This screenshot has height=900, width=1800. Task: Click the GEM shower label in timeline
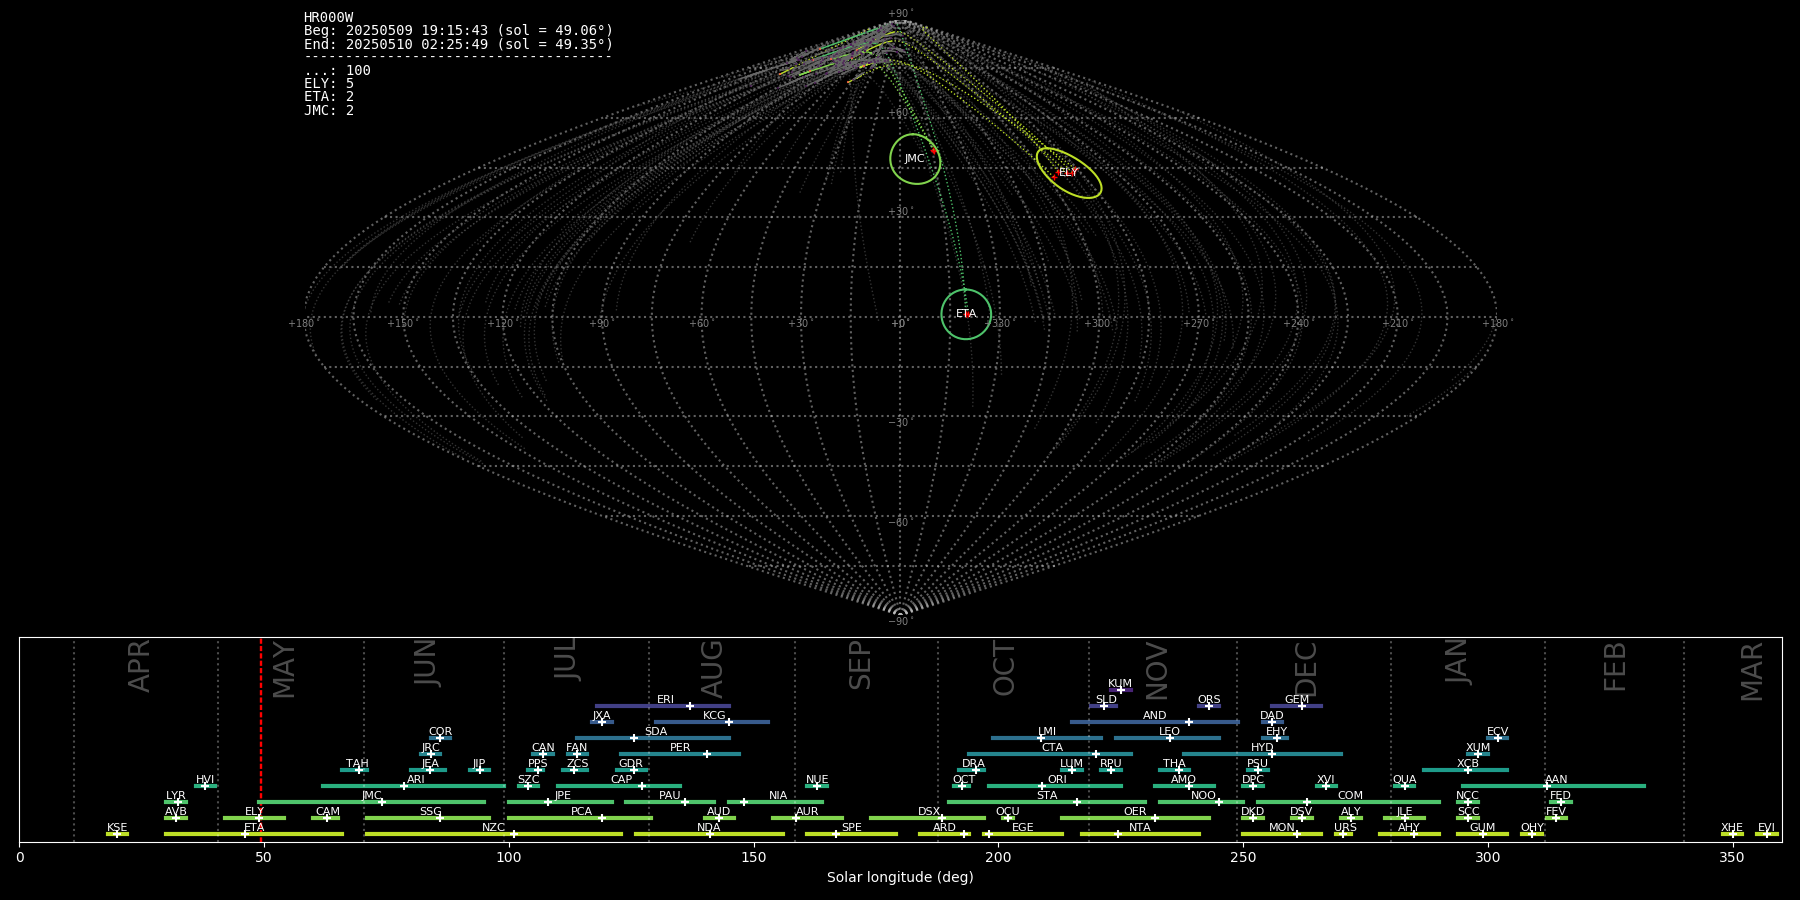(x=1297, y=700)
